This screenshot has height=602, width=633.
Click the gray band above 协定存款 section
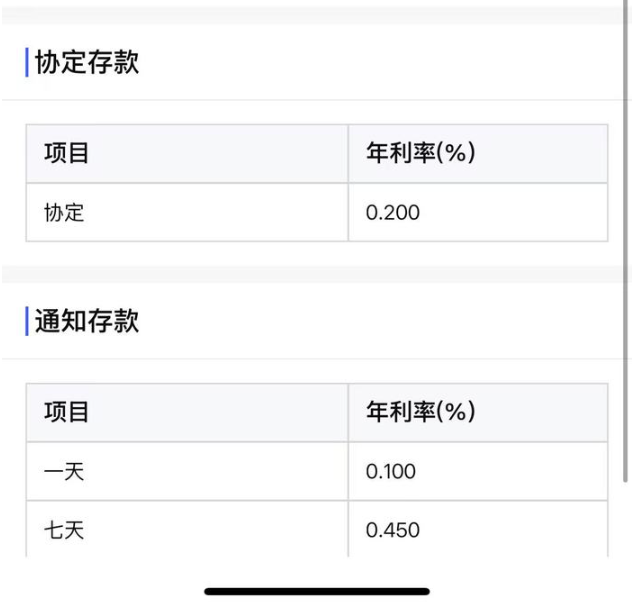pos(312,15)
